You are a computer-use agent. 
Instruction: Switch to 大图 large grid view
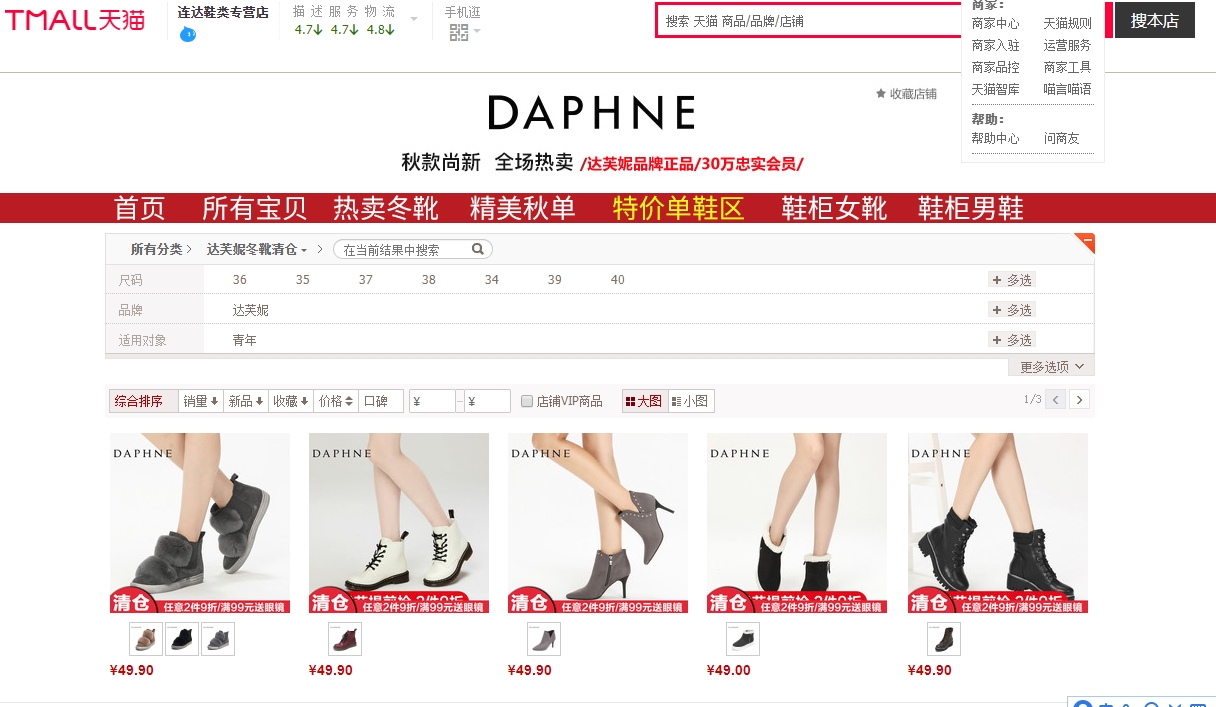pos(644,401)
